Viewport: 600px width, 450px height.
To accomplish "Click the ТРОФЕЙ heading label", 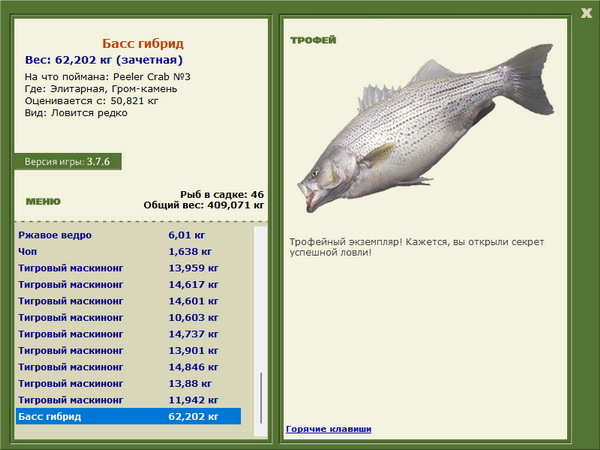I will (313, 40).
